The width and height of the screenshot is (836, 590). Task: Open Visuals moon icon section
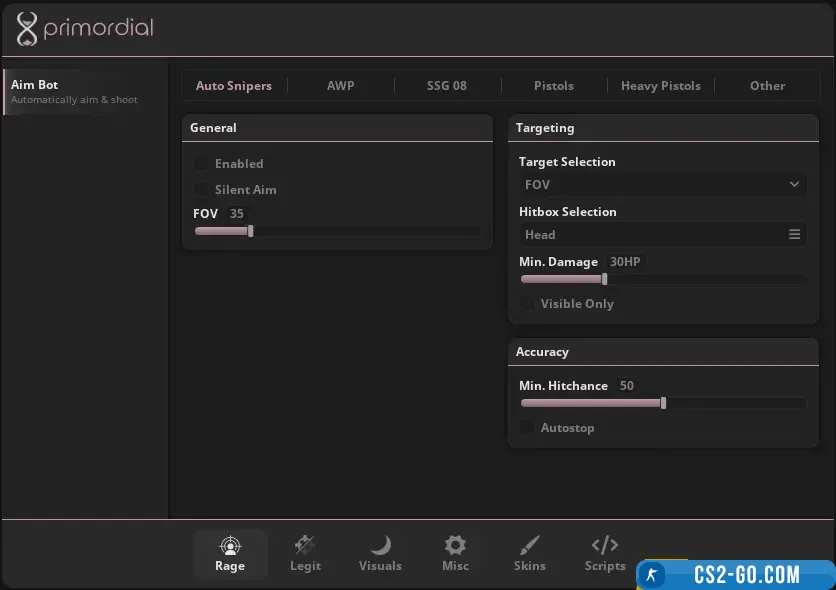pyautogui.click(x=380, y=546)
